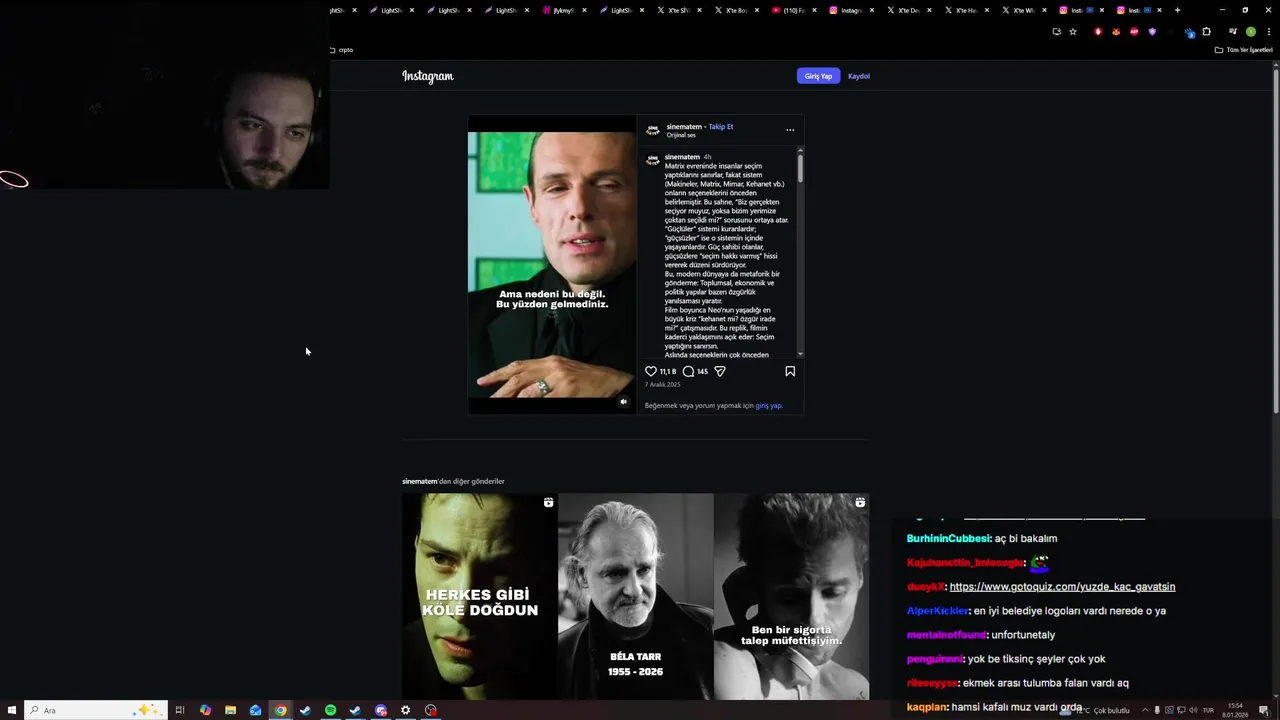1280x720 pixels.
Task: Click the post date '7 Aralık 2025'
Action: click(x=662, y=385)
